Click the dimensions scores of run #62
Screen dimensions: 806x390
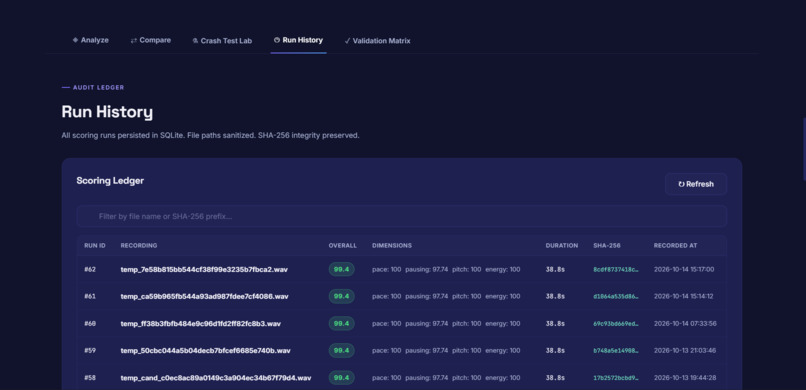446,269
